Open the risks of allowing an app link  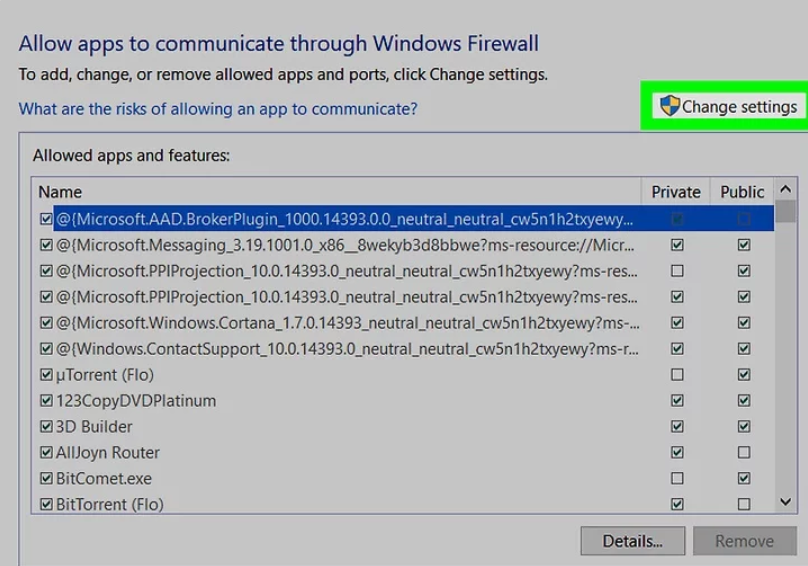tap(218, 109)
